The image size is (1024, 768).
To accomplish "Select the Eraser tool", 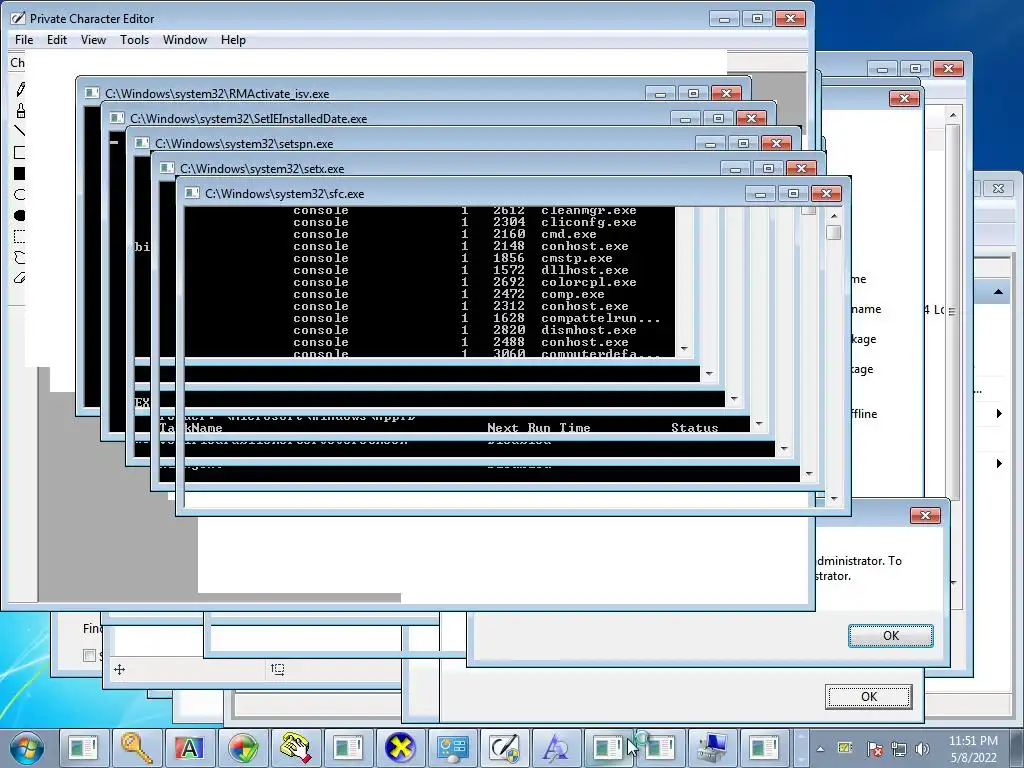I will (x=20, y=278).
